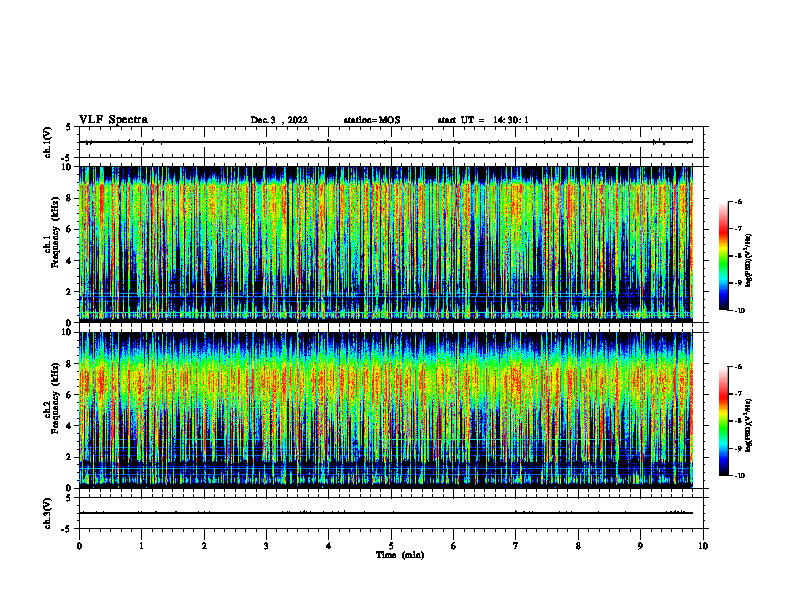This screenshot has height=612, width=792.
Task: Click the -6 label on ch.2 color bar
Action: pos(738,367)
